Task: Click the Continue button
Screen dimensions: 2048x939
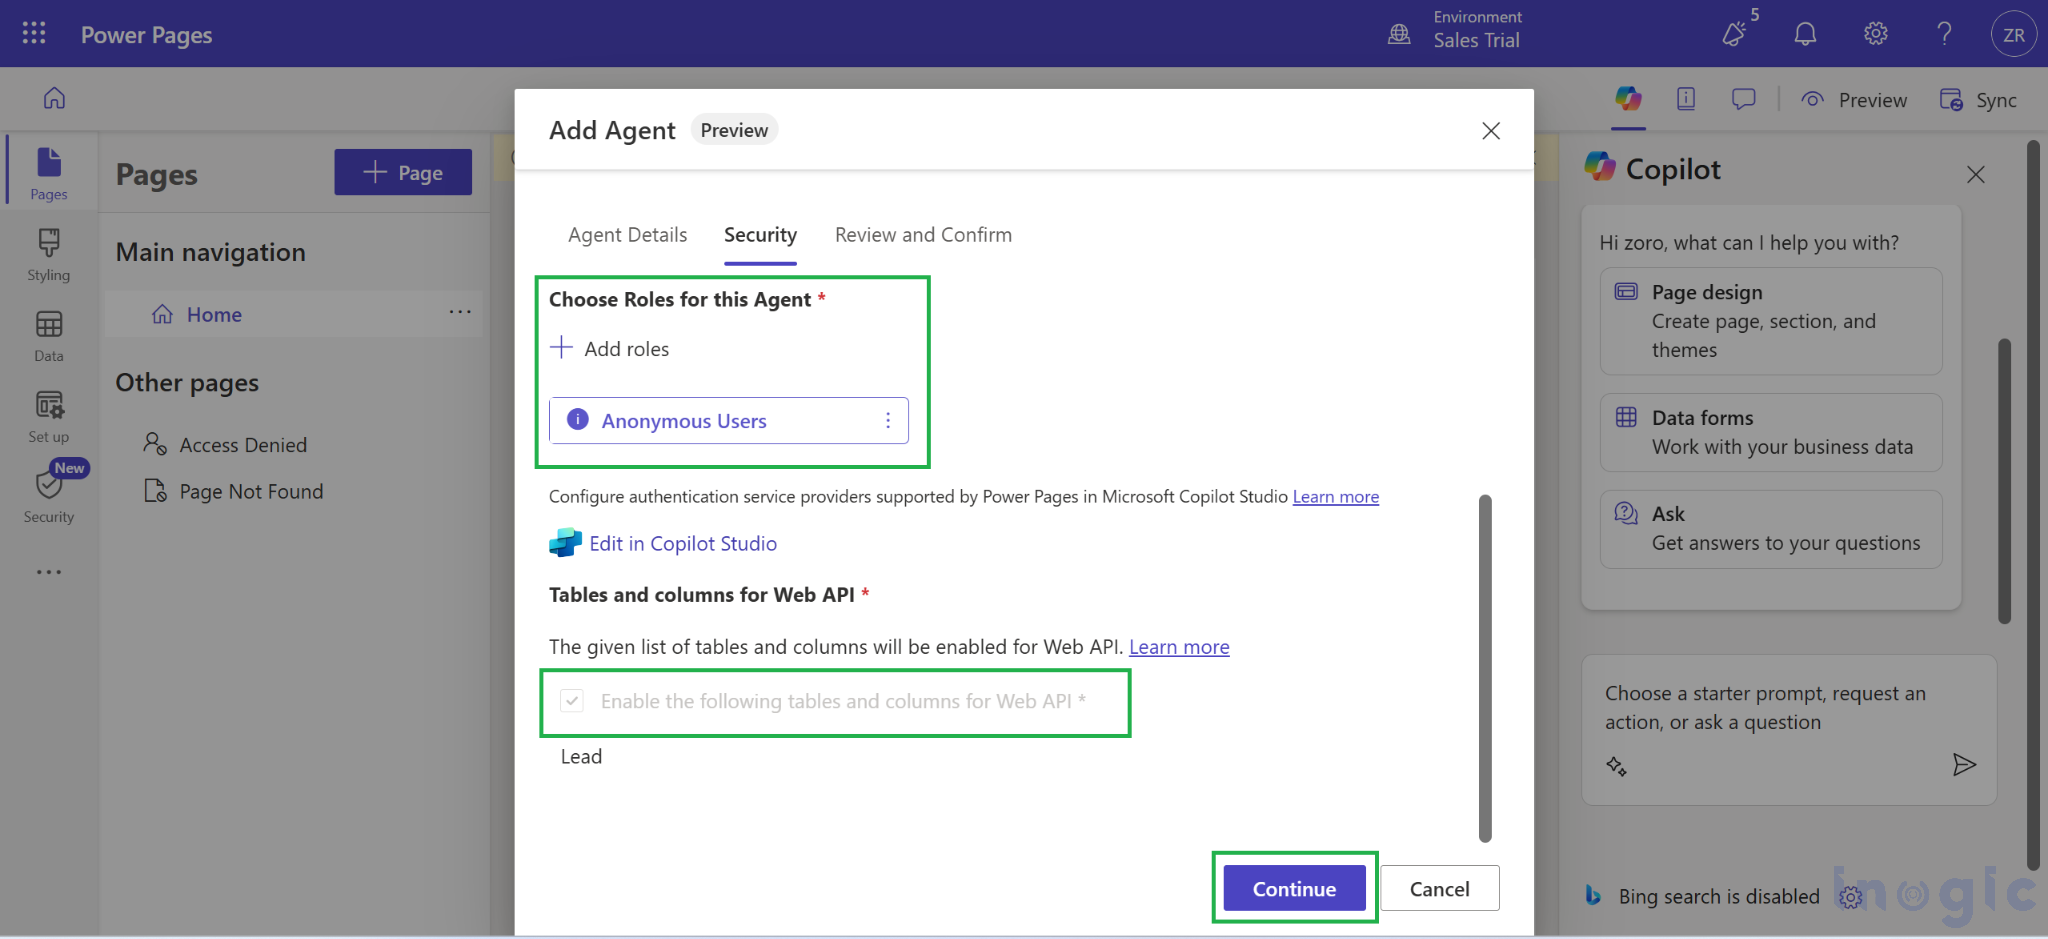Action: click(x=1294, y=888)
